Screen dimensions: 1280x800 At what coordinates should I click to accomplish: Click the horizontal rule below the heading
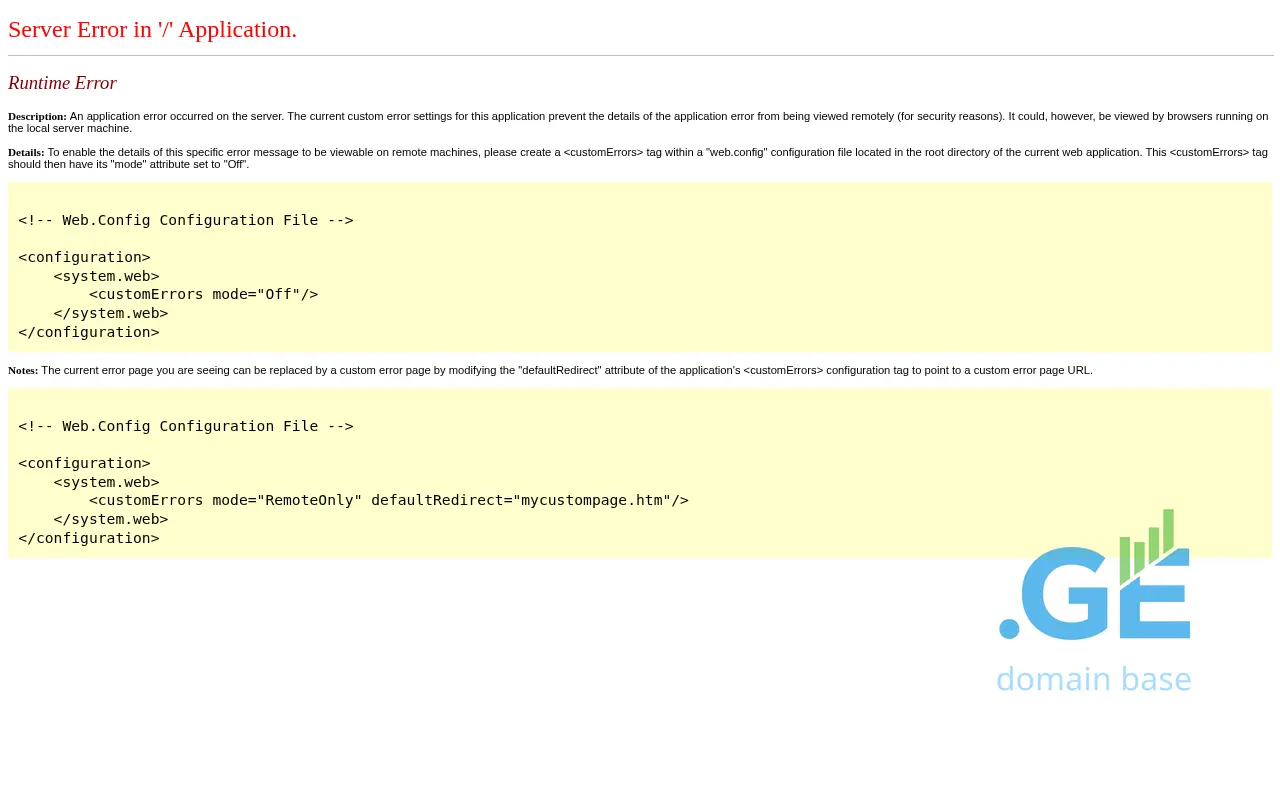(x=640, y=56)
